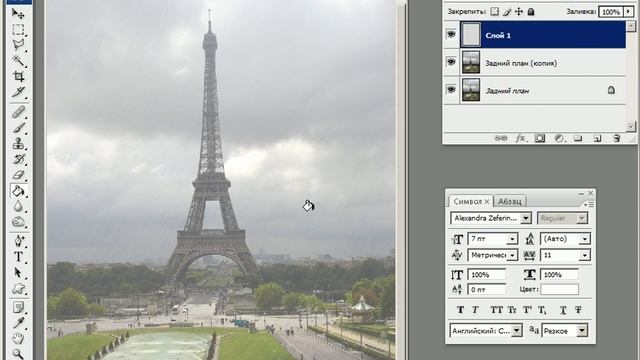640x360 pixels.
Task: Select the Sponge tool
Action: click(18, 222)
